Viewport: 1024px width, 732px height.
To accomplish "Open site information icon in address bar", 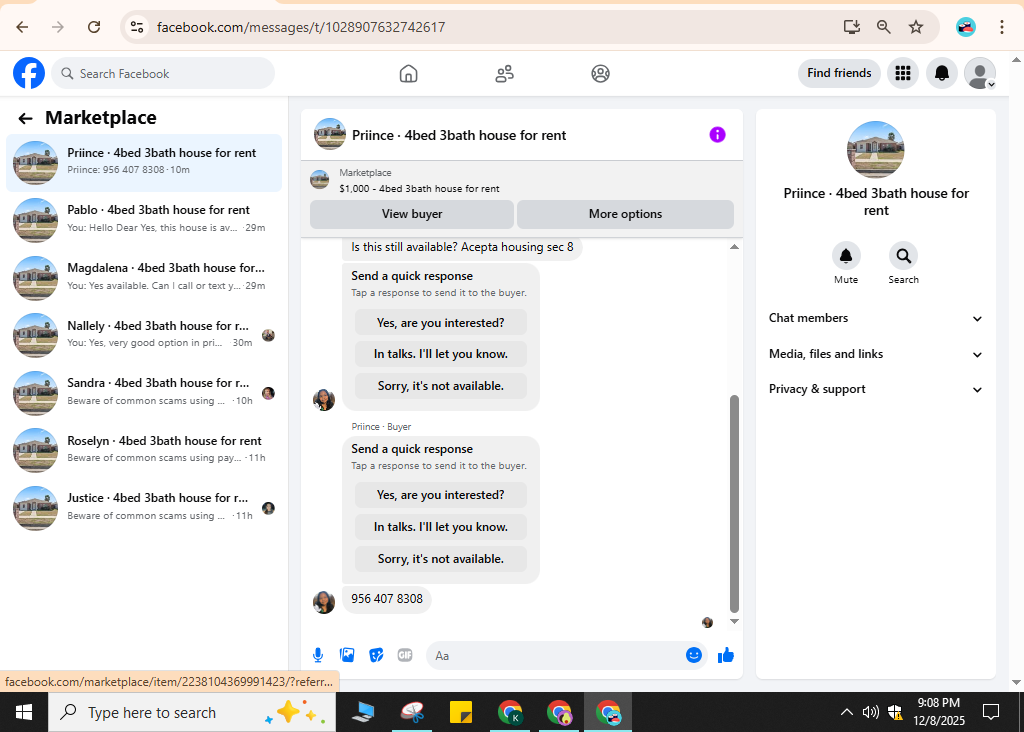I will [x=136, y=27].
